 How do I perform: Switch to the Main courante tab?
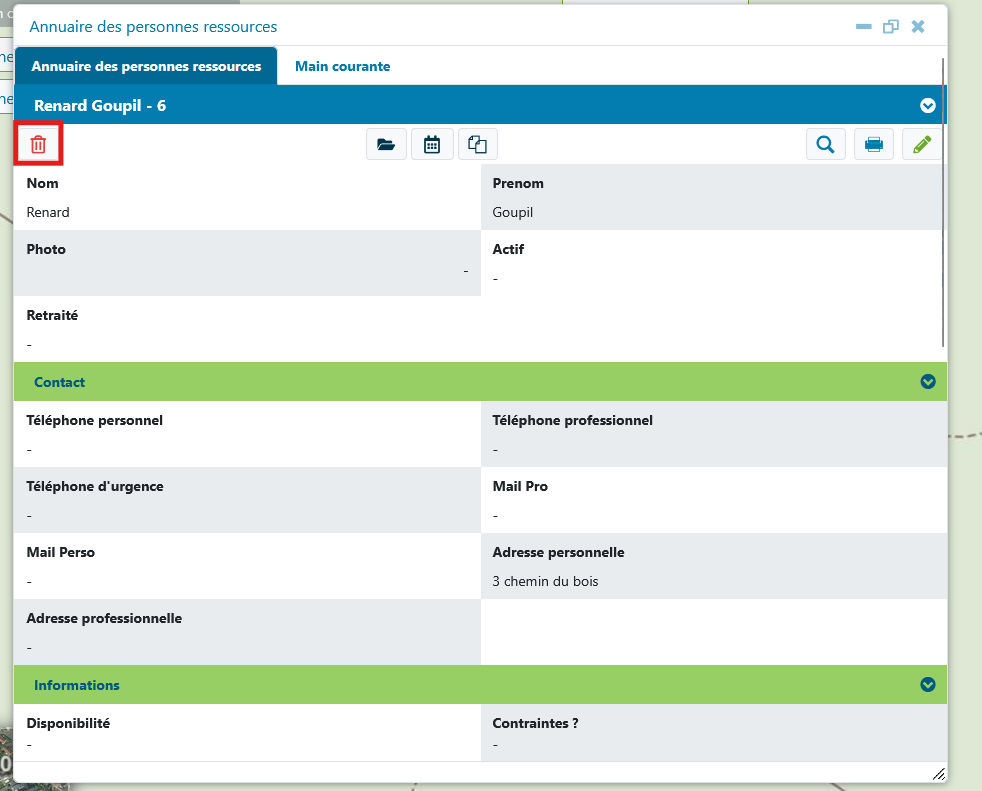[x=343, y=66]
